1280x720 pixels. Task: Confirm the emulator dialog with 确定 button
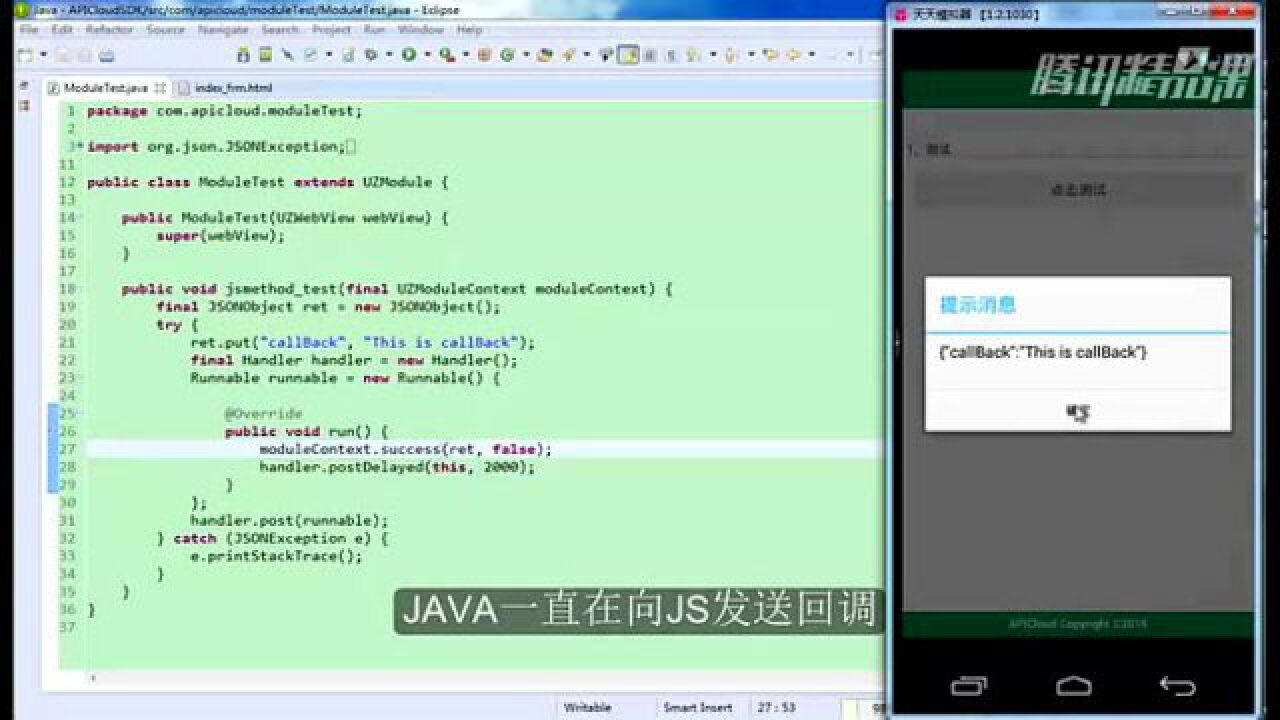1077,411
